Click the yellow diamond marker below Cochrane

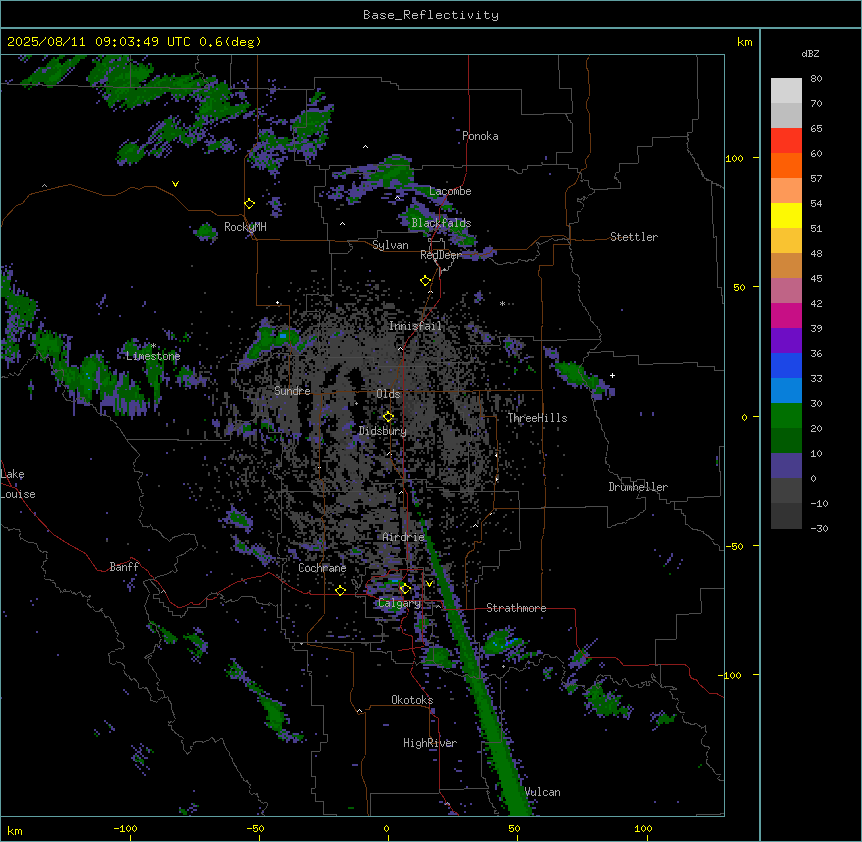tap(340, 590)
